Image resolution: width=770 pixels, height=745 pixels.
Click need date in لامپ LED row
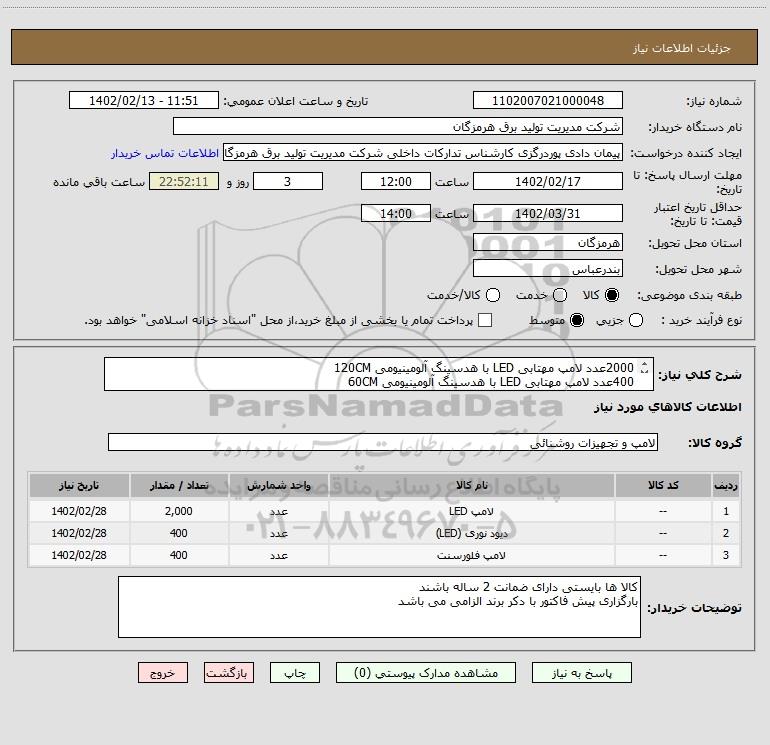(79, 511)
